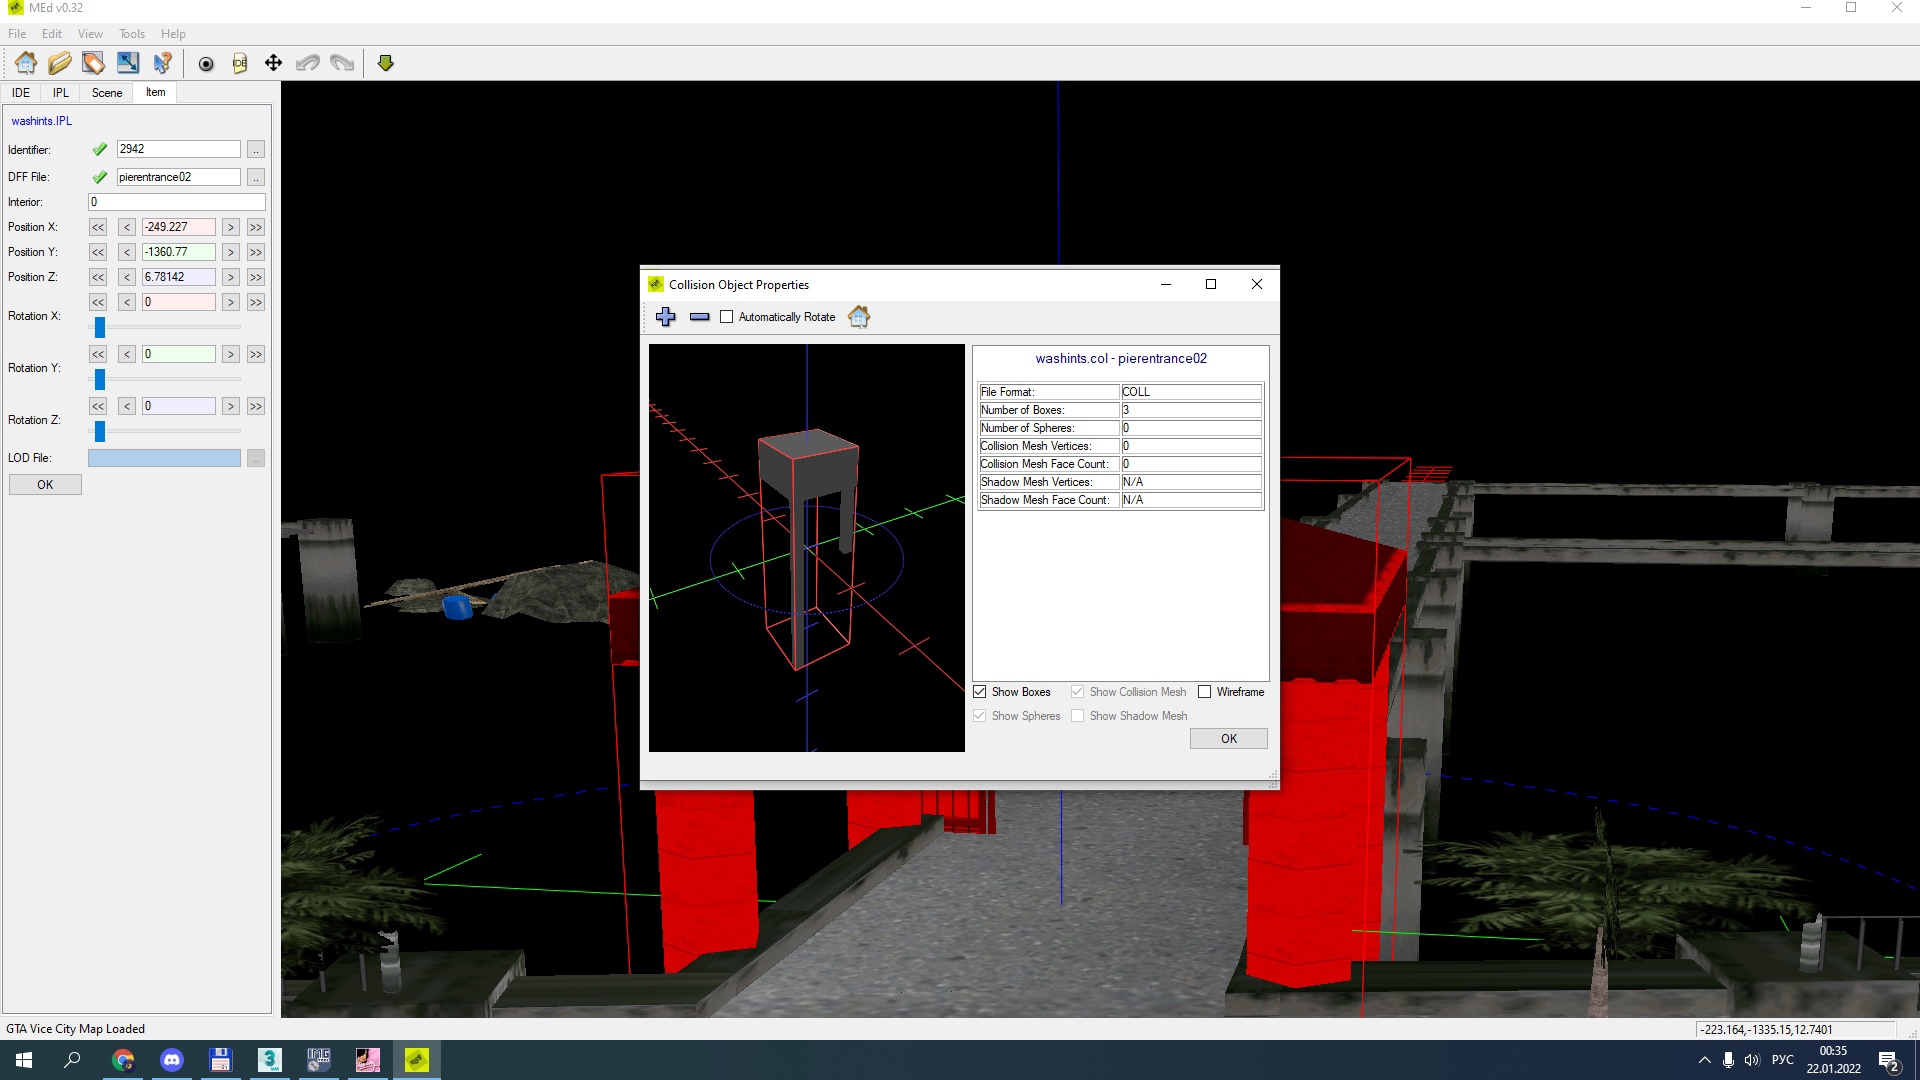Switch to the Scene tab
The height and width of the screenshot is (1080, 1920).
point(106,92)
